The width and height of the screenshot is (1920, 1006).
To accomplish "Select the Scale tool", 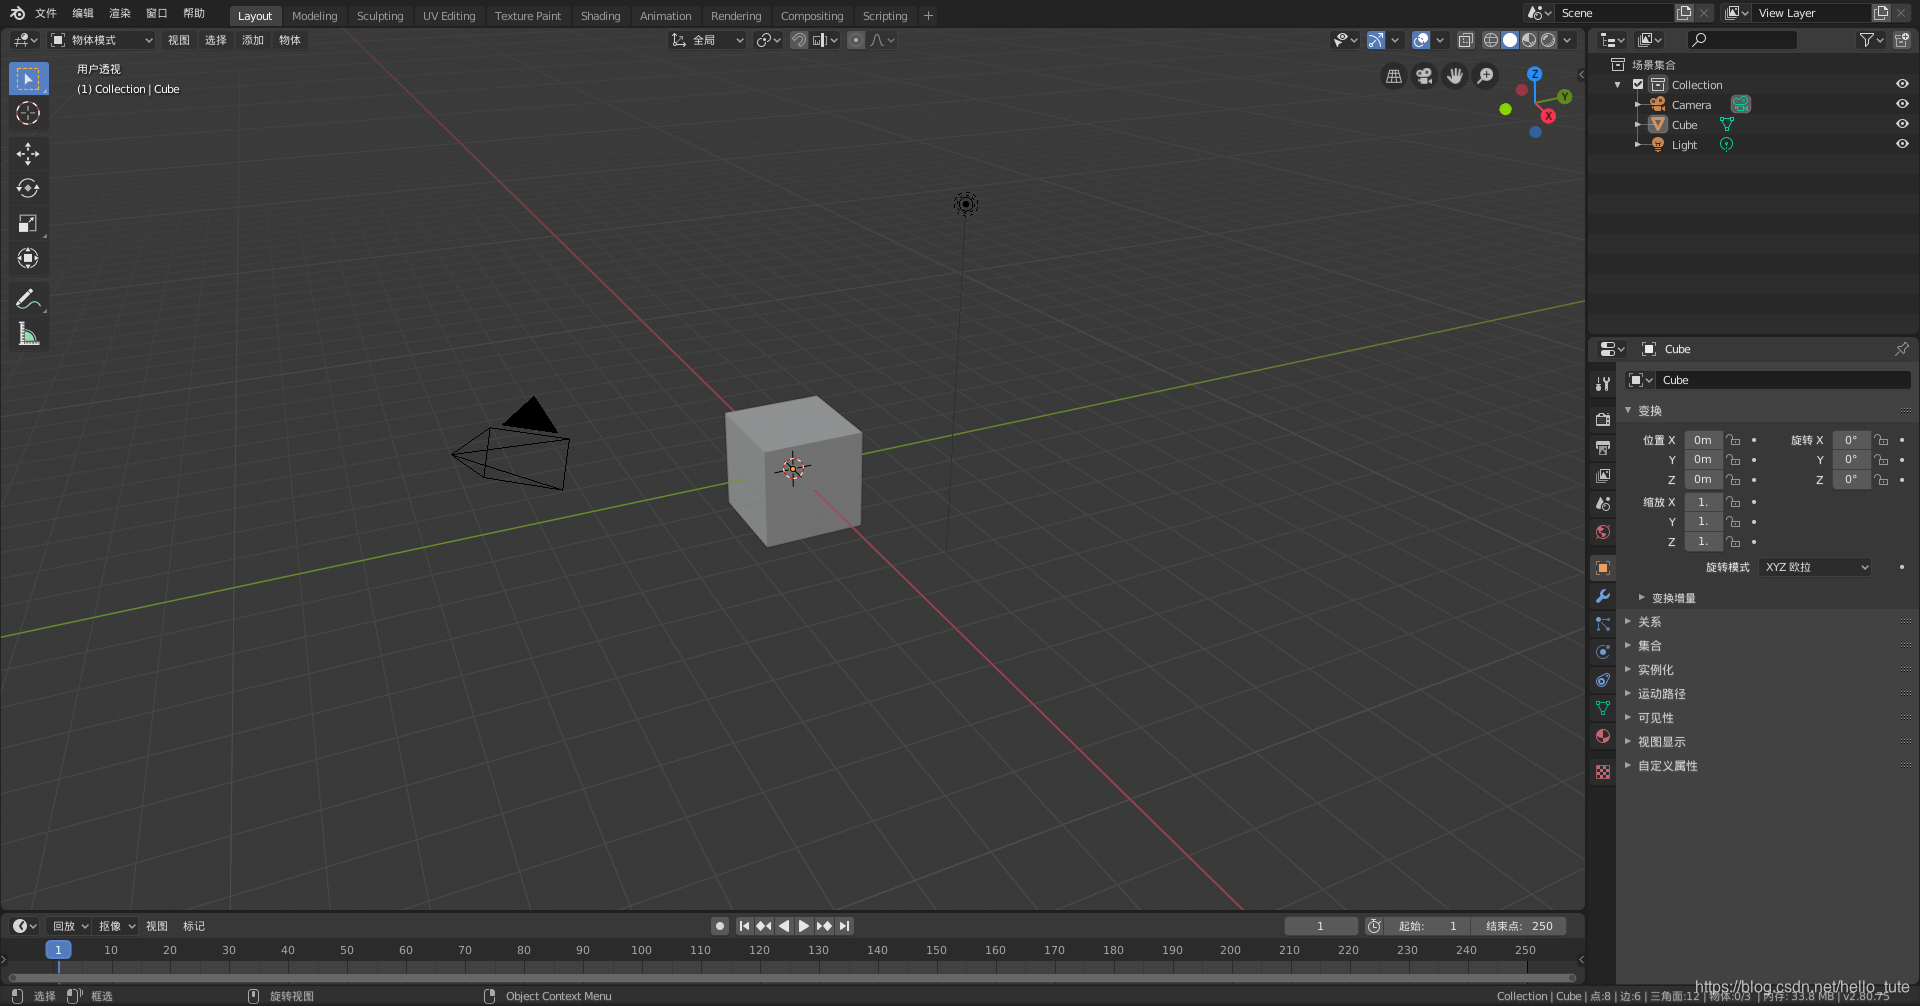I will point(28,223).
